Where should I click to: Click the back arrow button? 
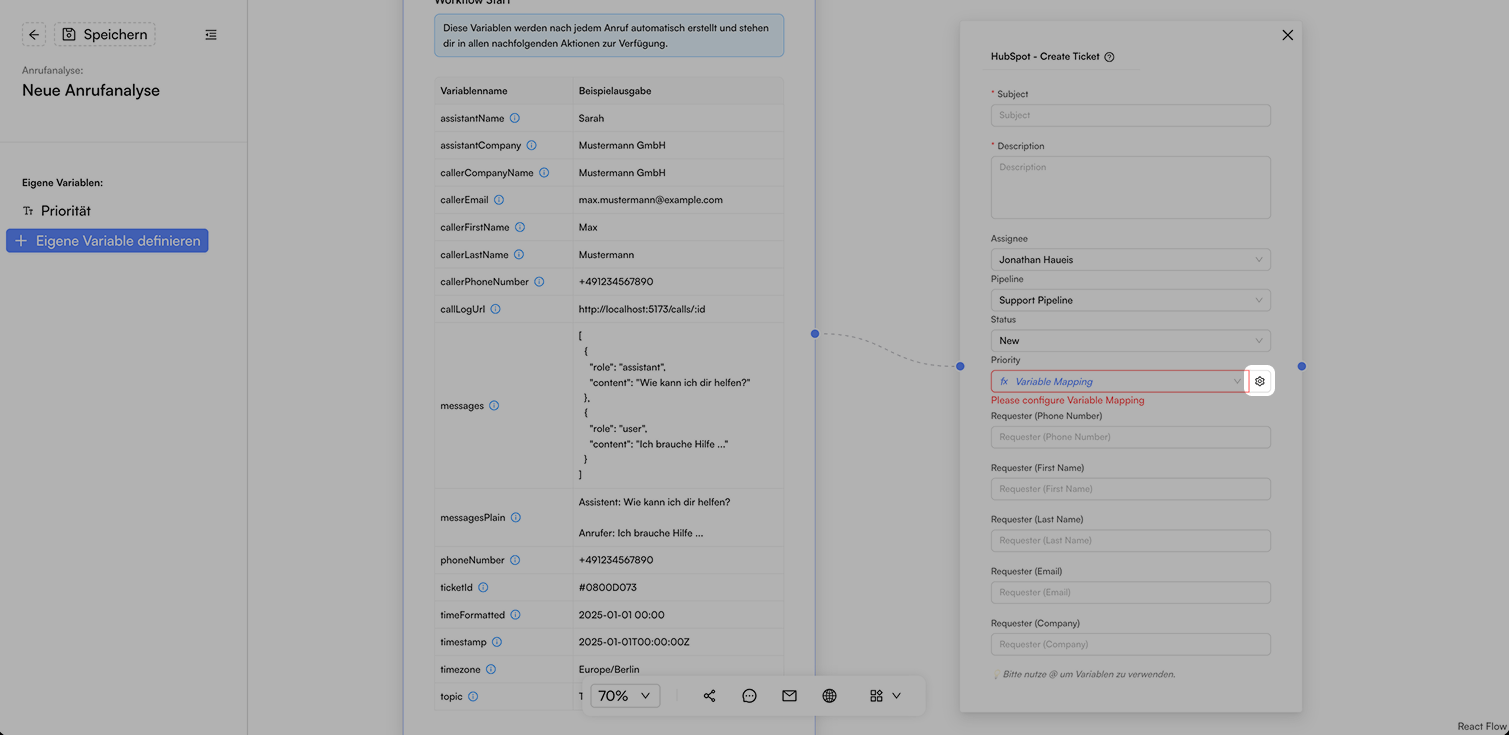point(34,35)
